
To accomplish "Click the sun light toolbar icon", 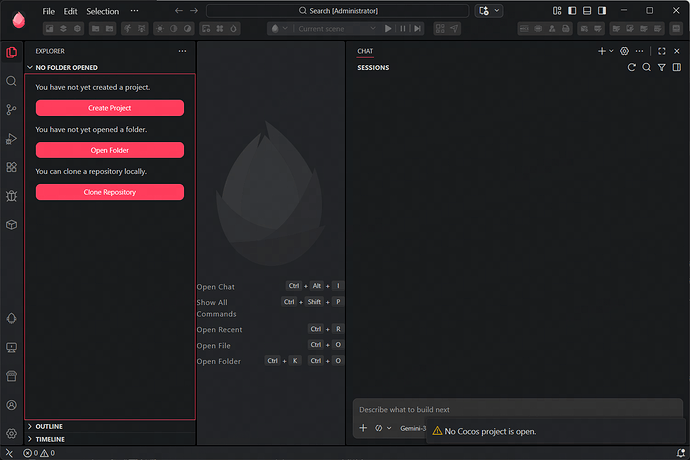I will coord(160,29).
